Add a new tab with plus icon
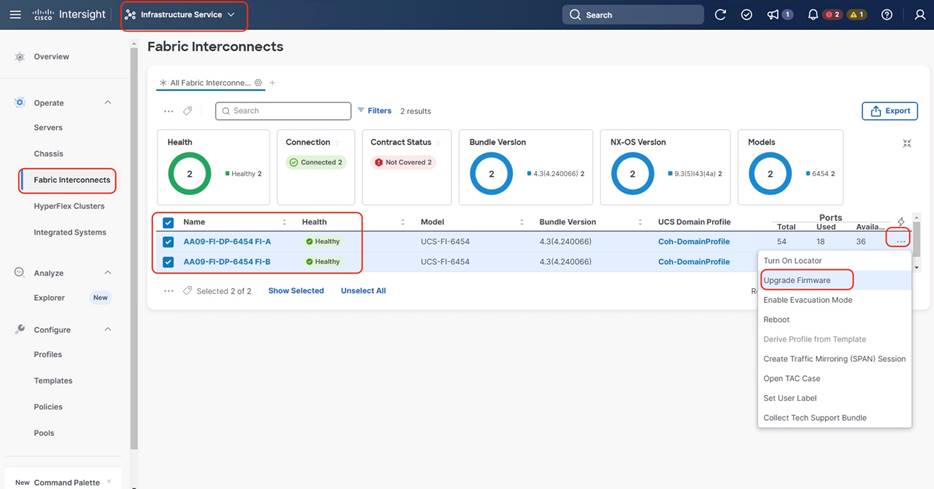 point(272,83)
